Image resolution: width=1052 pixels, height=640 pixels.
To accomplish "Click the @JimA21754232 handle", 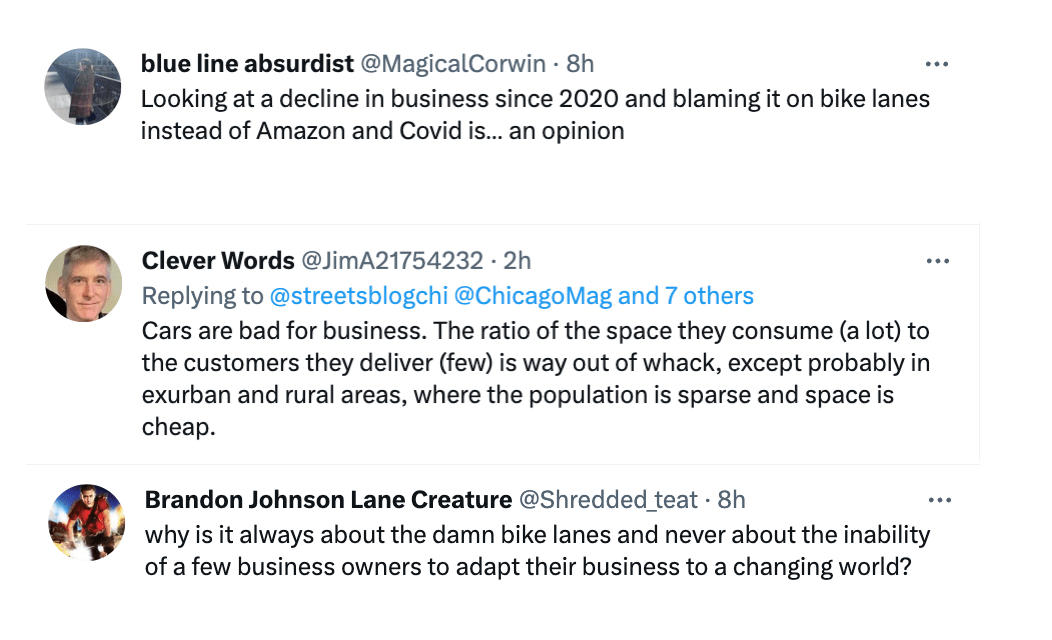I will (392, 261).
